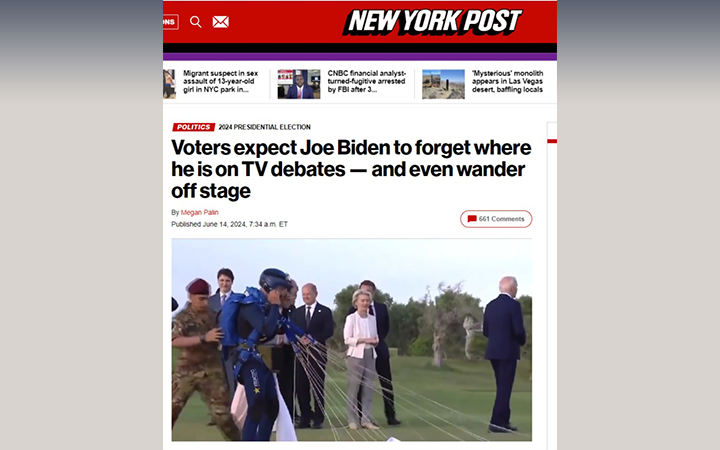Screen dimensions: 720x450
Task: Click the purple bar under the header
Action: point(360,57)
